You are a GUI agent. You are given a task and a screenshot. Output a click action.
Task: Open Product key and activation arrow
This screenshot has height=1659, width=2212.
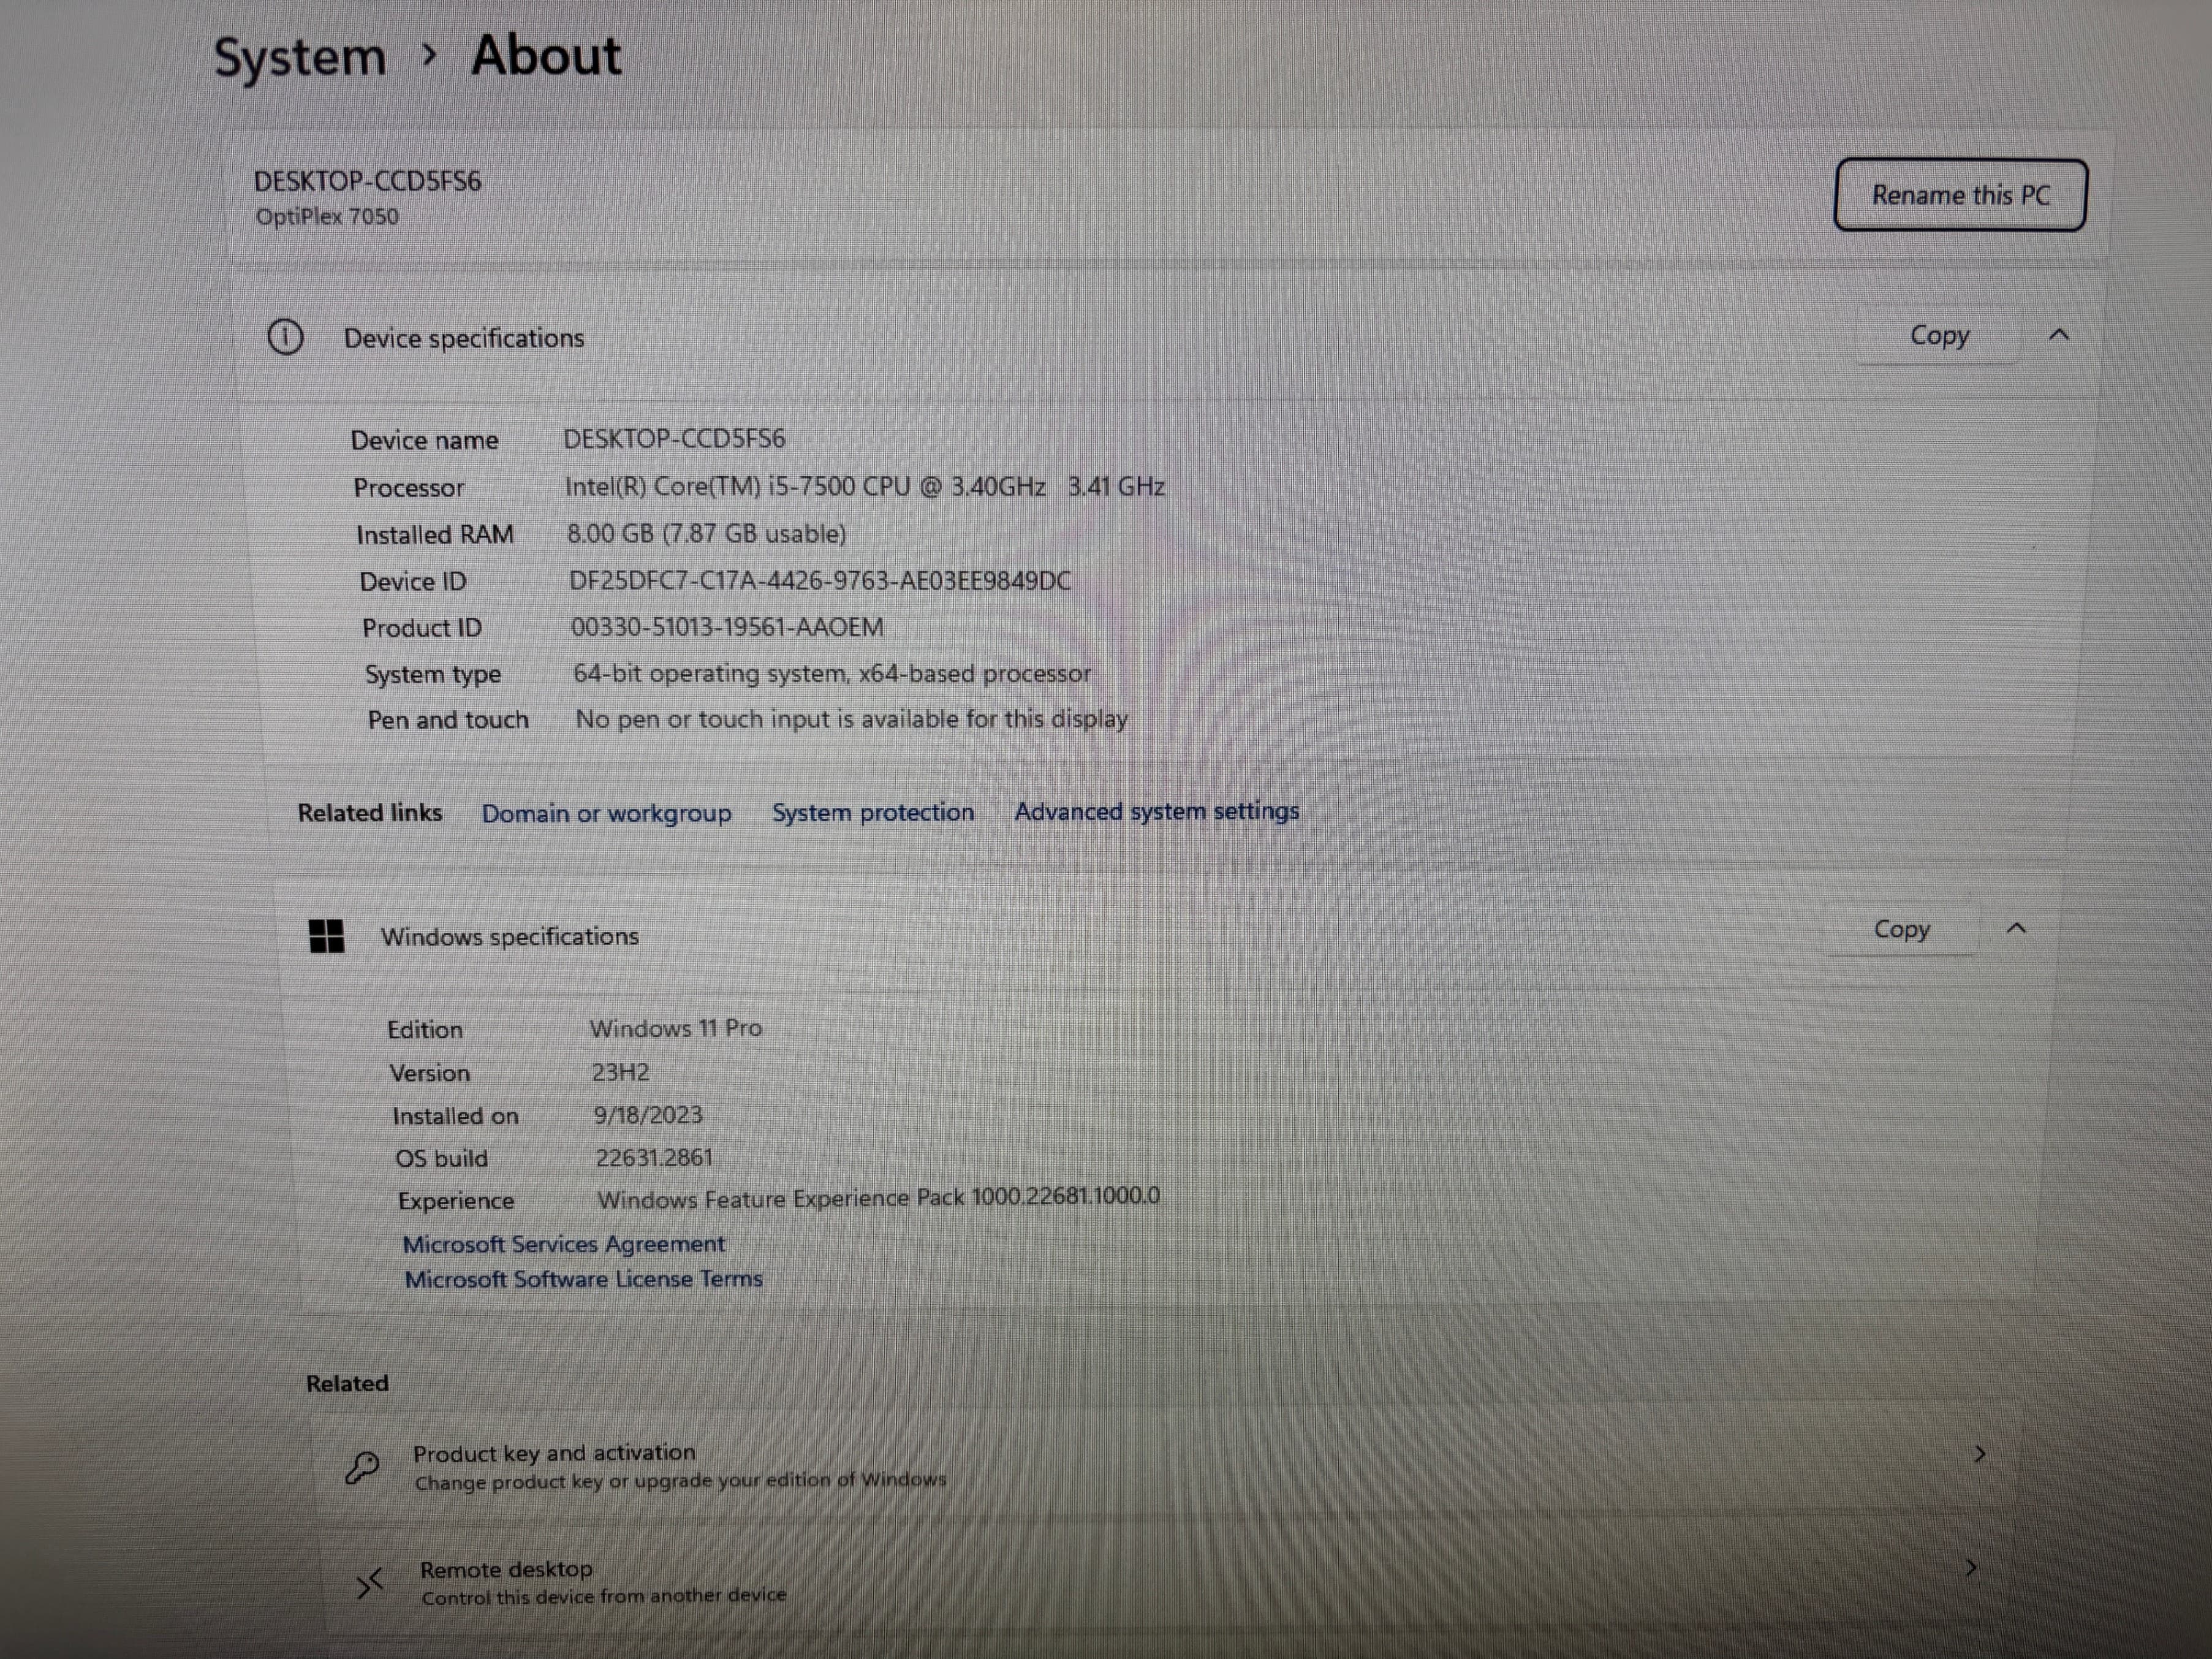(1980, 1454)
